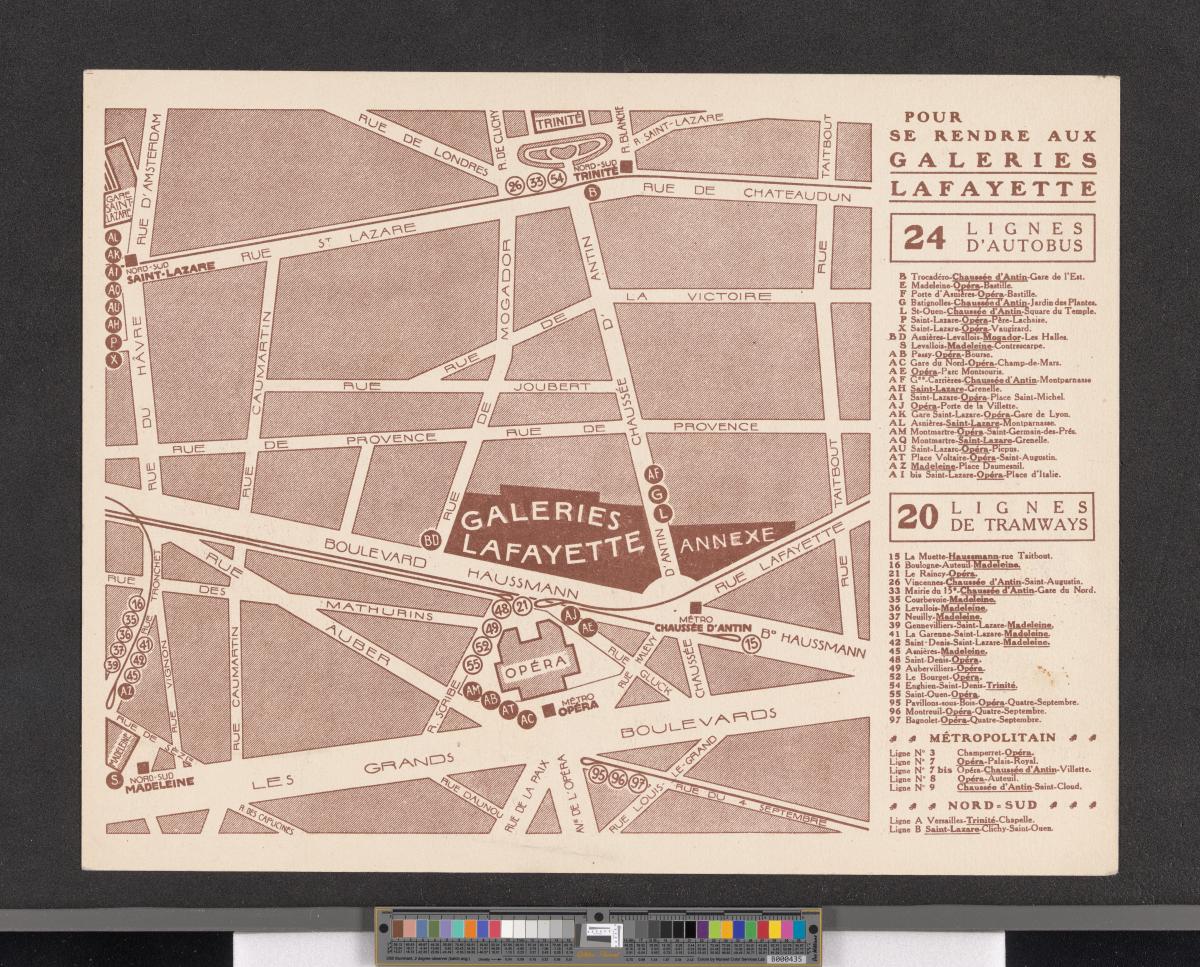Select the Nord-Sud Saint-Lazare station square

tap(130, 259)
